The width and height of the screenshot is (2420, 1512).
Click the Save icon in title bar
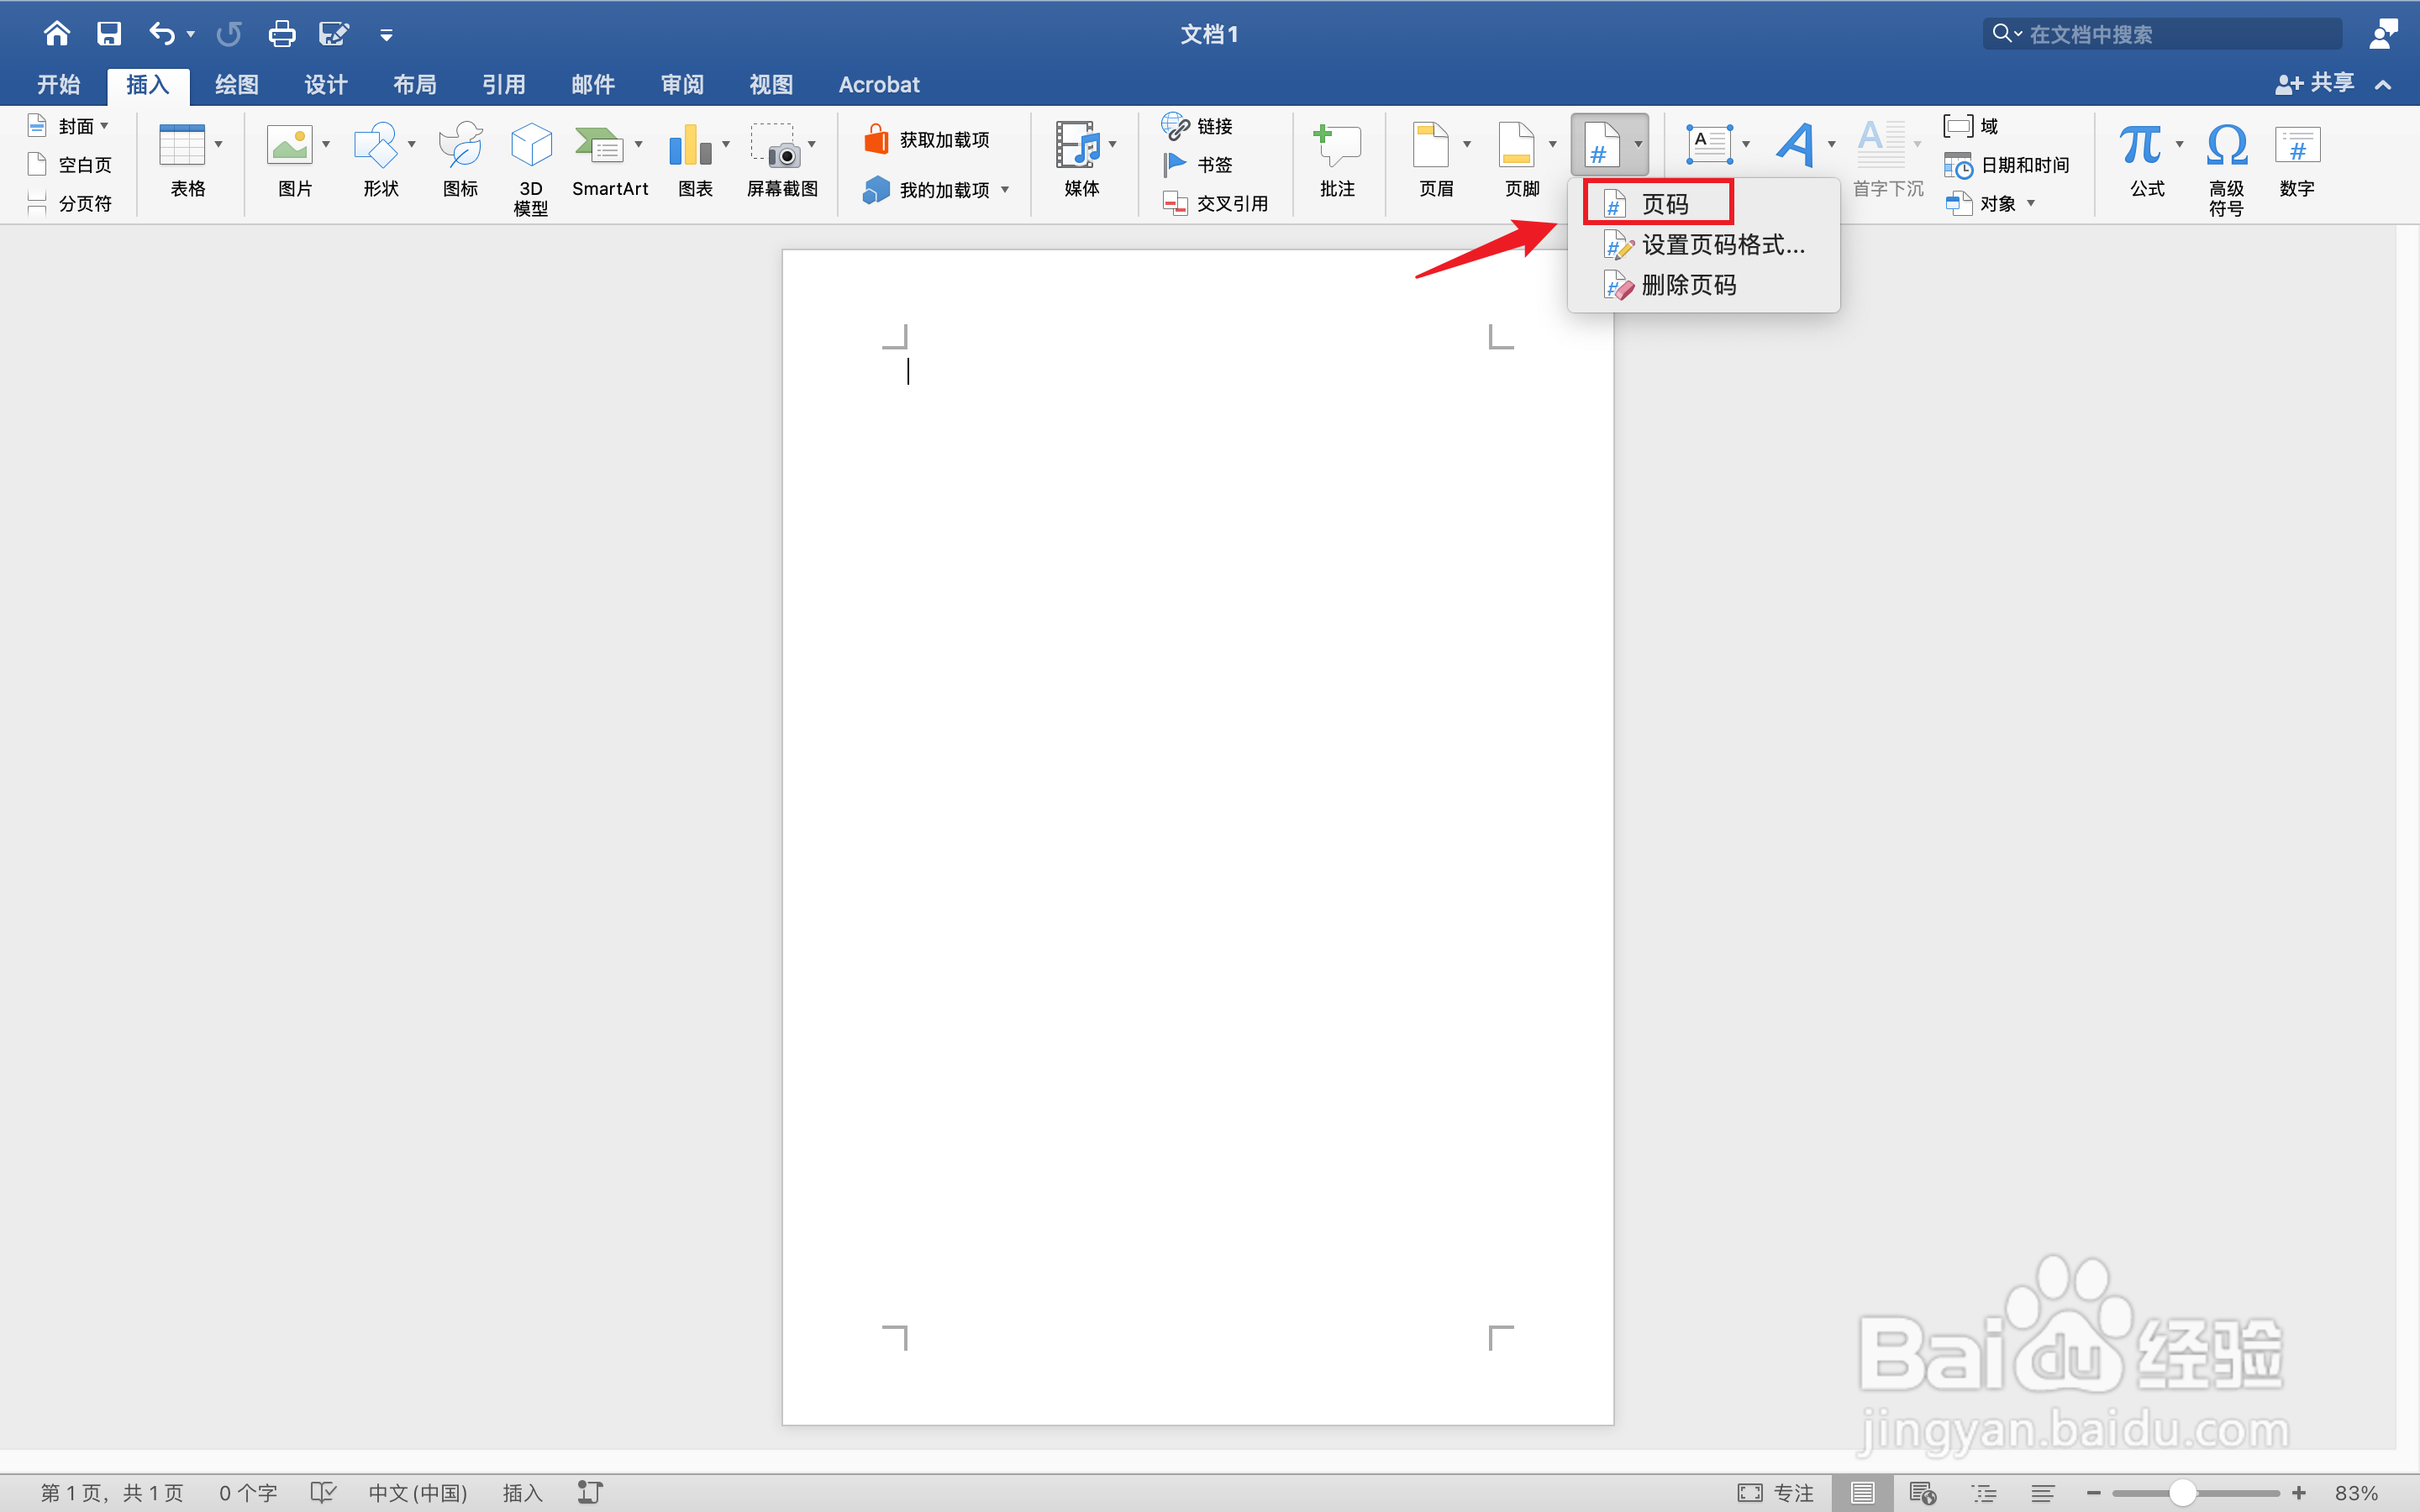click(108, 34)
